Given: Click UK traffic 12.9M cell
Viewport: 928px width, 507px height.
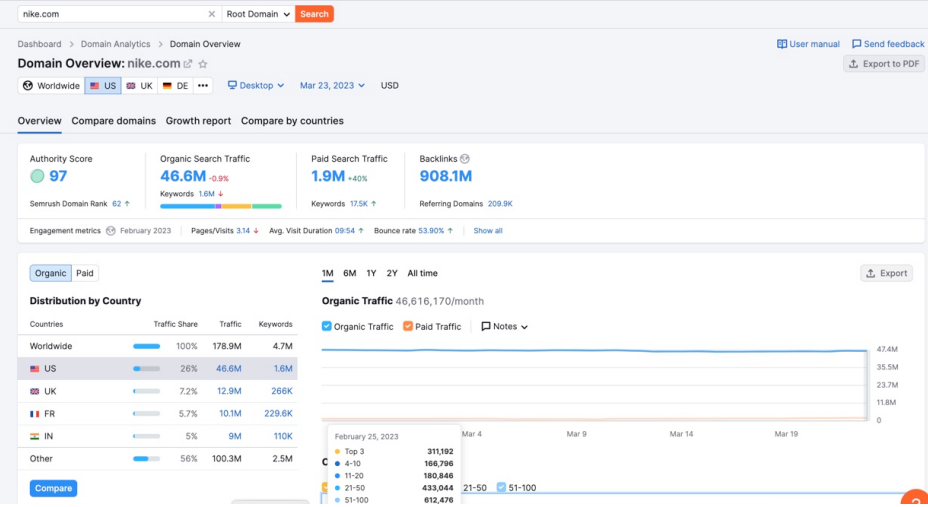Looking at the screenshot, I should tap(229, 391).
